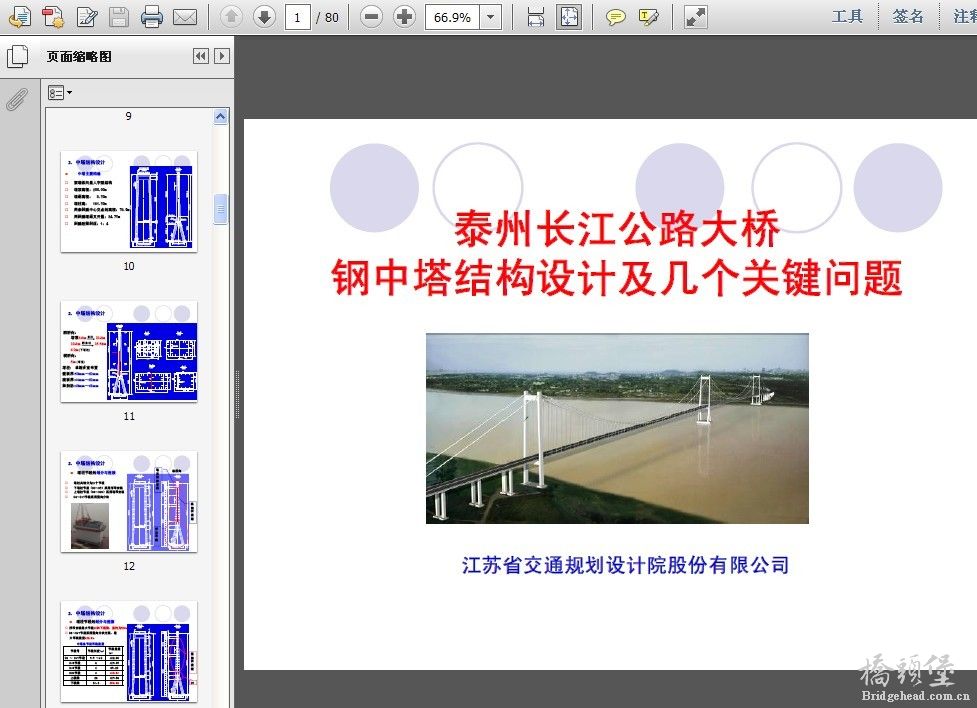
Task: Zoom out with the minus button
Action: pyautogui.click(x=371, y=17)
